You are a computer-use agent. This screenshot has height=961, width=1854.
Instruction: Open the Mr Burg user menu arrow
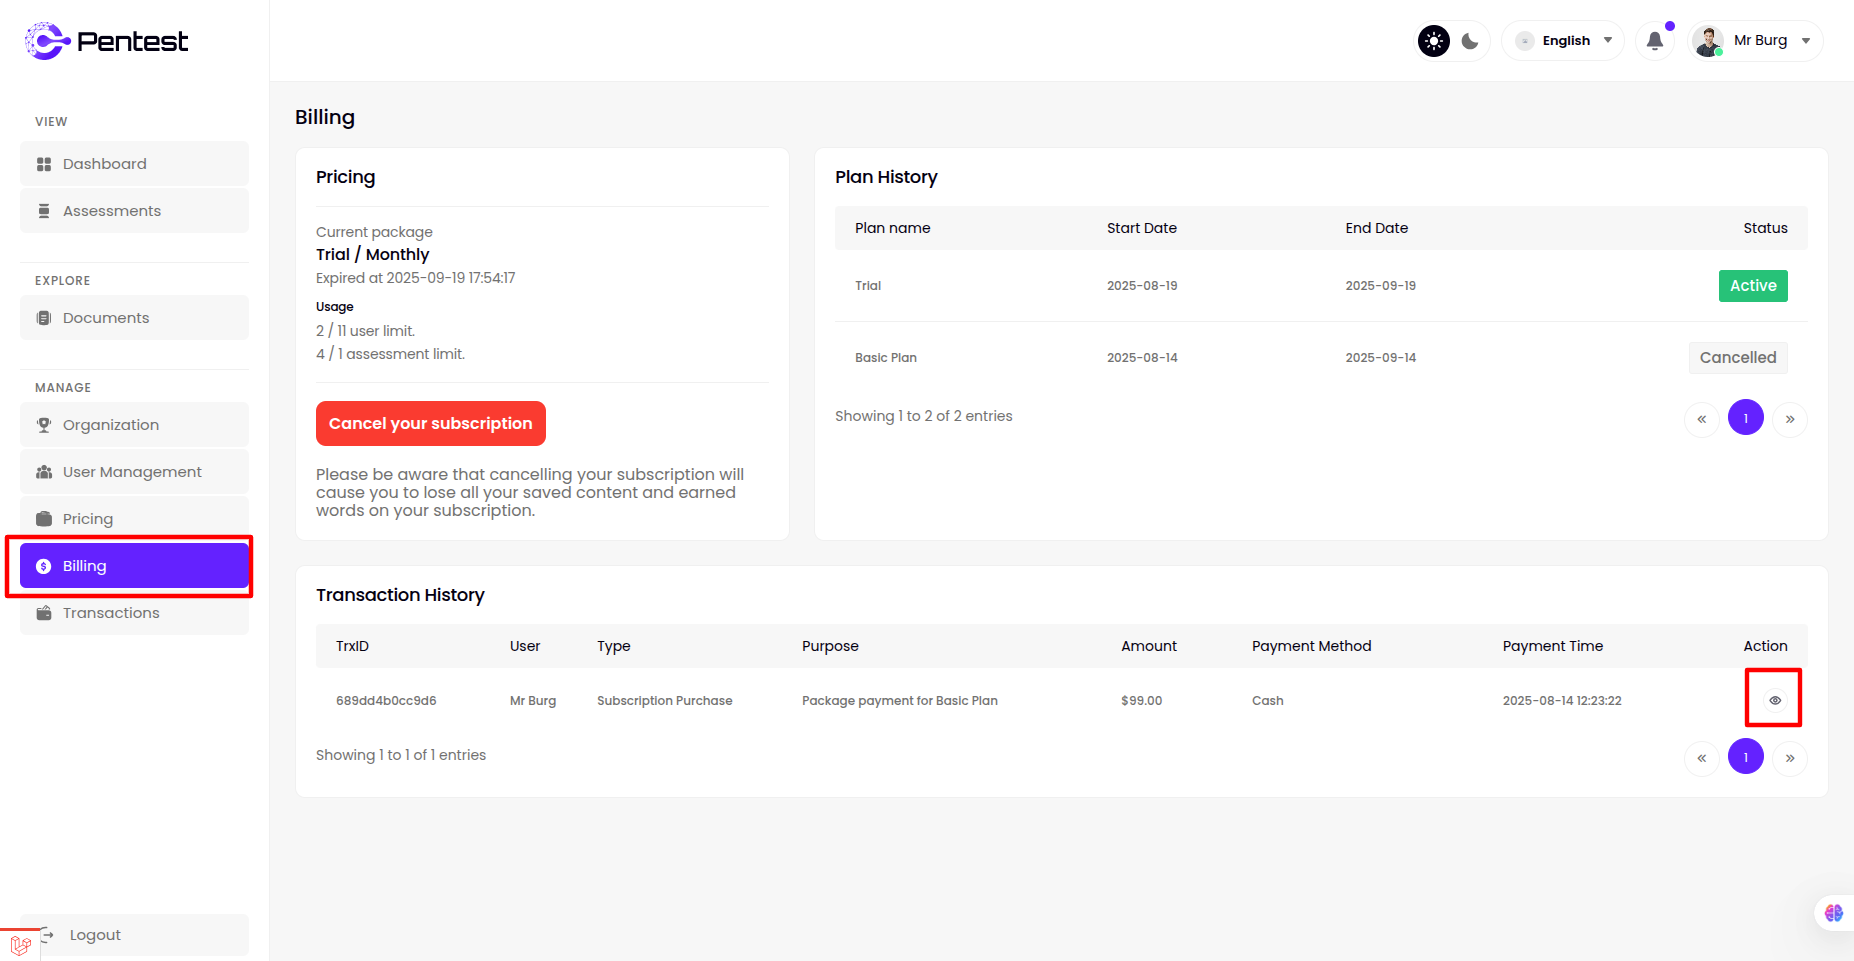1806,41
